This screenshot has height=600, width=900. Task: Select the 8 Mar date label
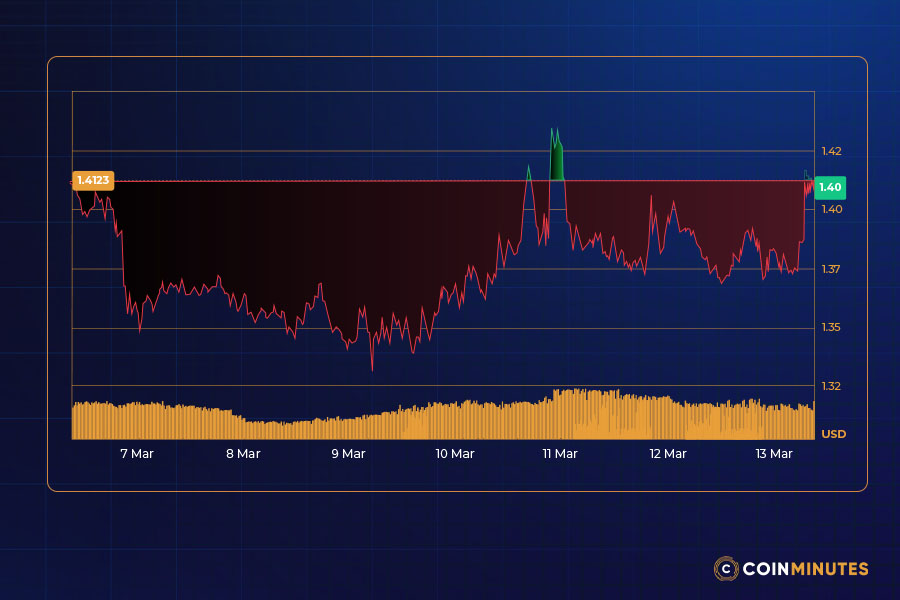(x=243, y=454)
